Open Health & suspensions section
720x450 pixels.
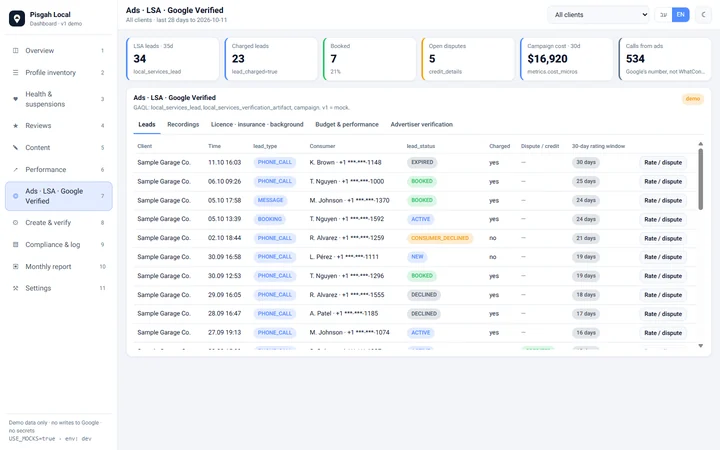click(x=59, y=99)
